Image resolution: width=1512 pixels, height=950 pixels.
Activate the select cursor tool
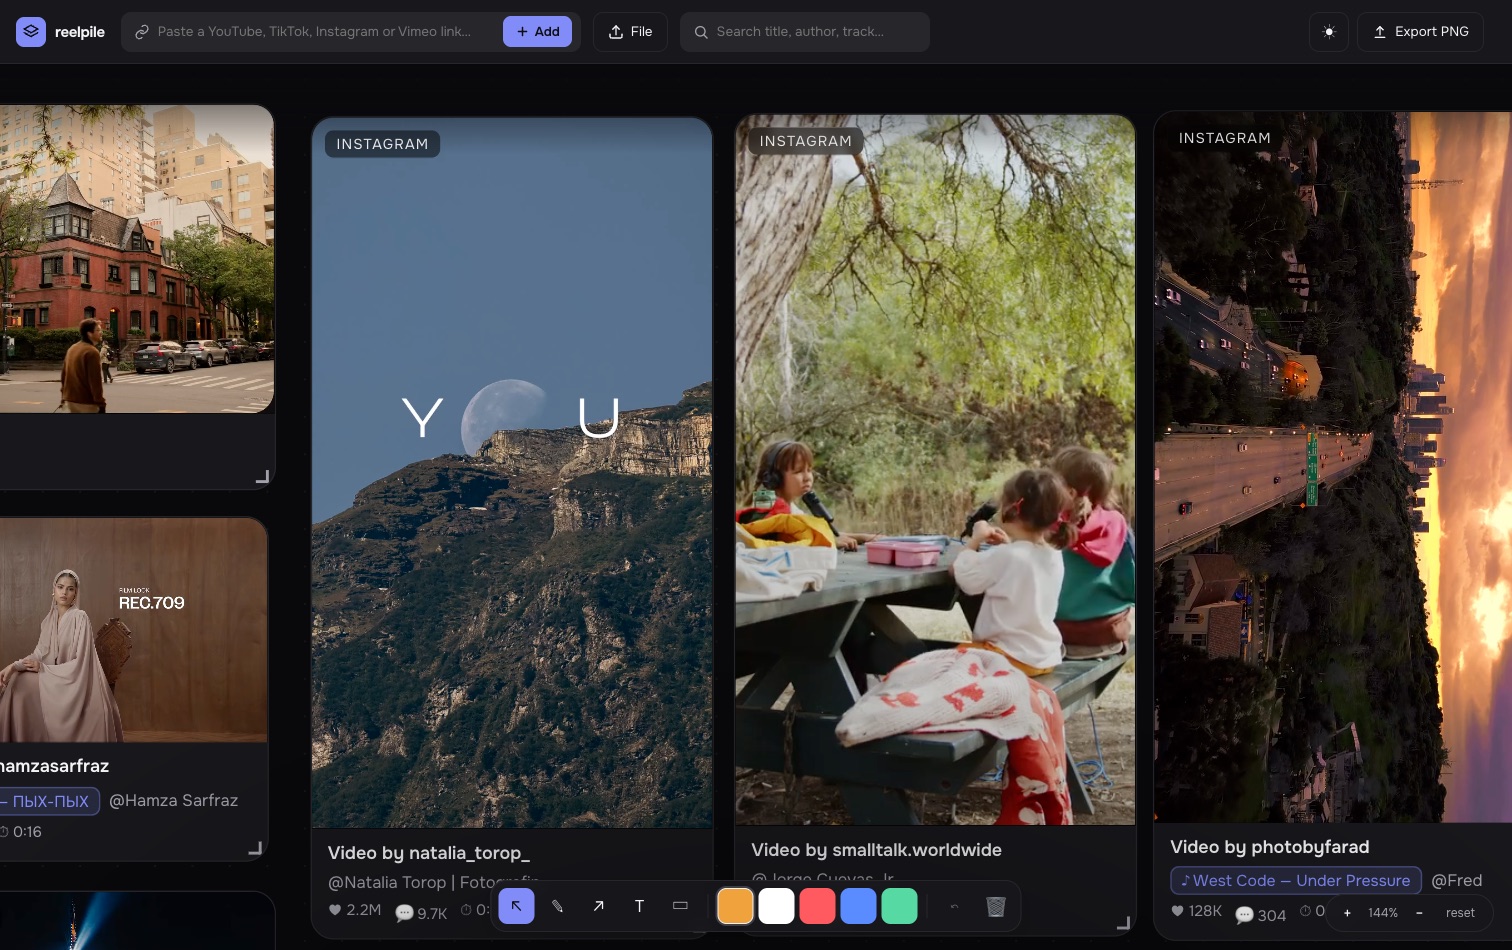tap(516, 906)
